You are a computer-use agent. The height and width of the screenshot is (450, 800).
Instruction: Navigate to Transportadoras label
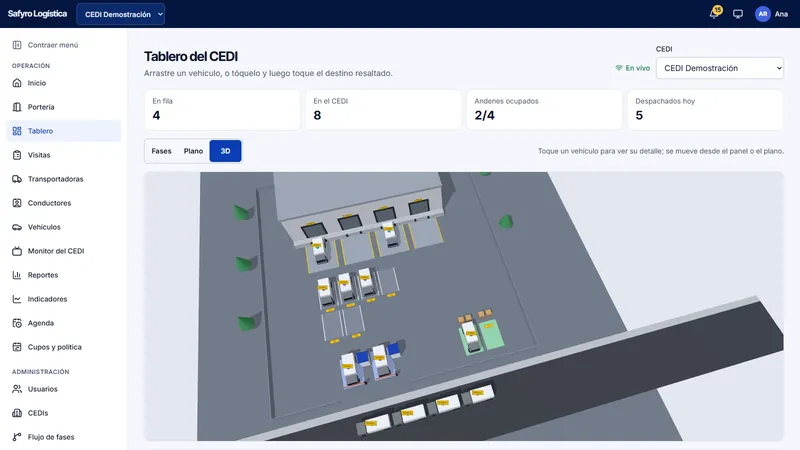[56, 179]
